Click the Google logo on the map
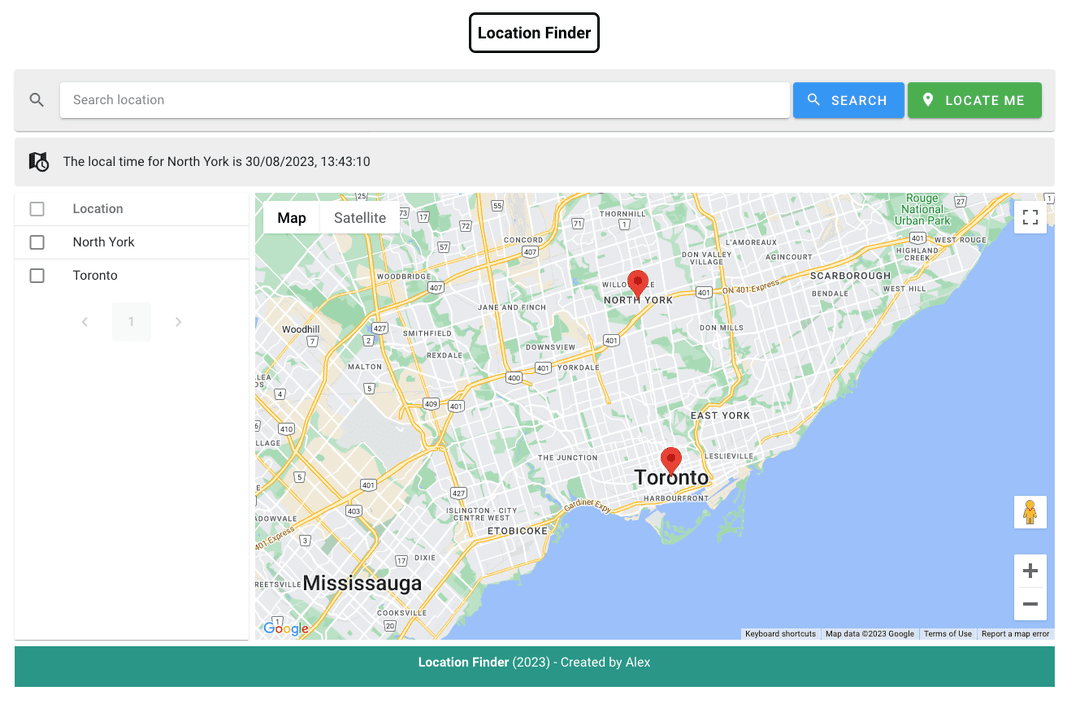 tap(285, 628)
